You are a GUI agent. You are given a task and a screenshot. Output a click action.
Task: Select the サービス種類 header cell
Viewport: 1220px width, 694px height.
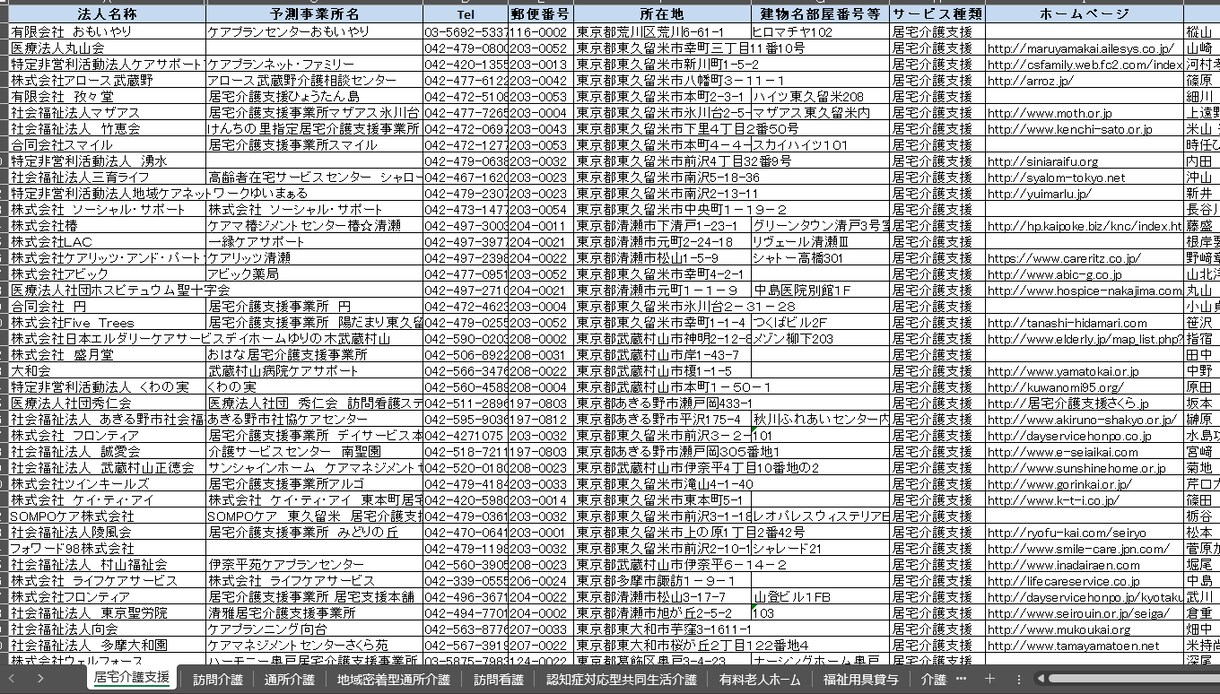click(937, 15)
